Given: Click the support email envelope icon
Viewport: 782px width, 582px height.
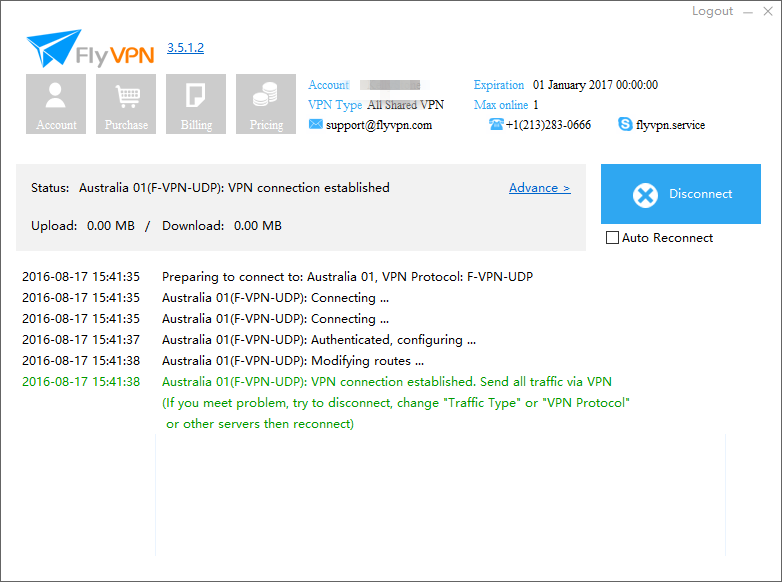Looking at the screenshot, I should (x=315, y=124).
